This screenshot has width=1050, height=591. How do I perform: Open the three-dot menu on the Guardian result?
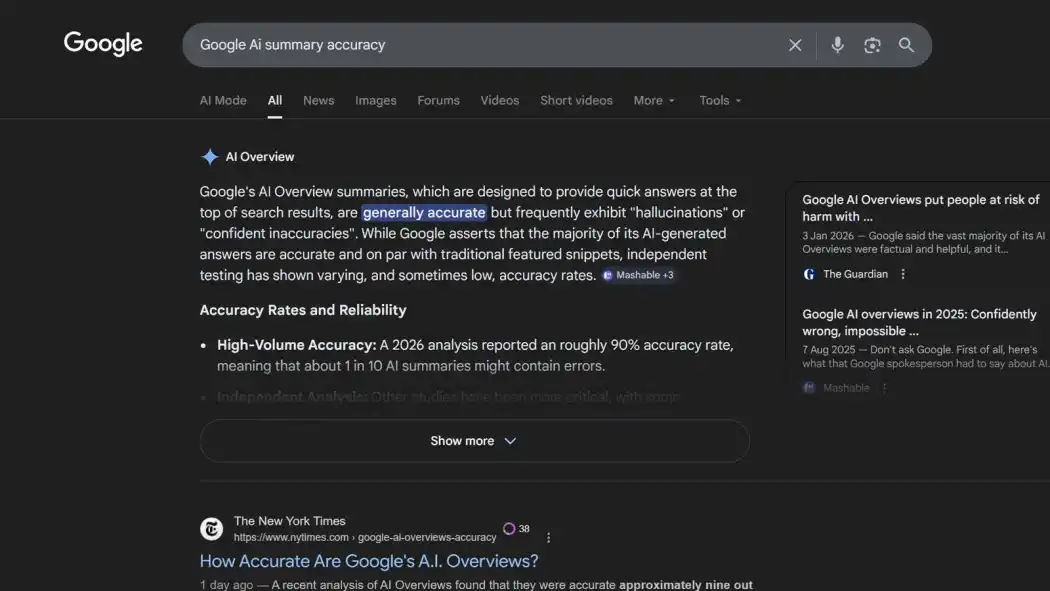[x=903, y=273]
